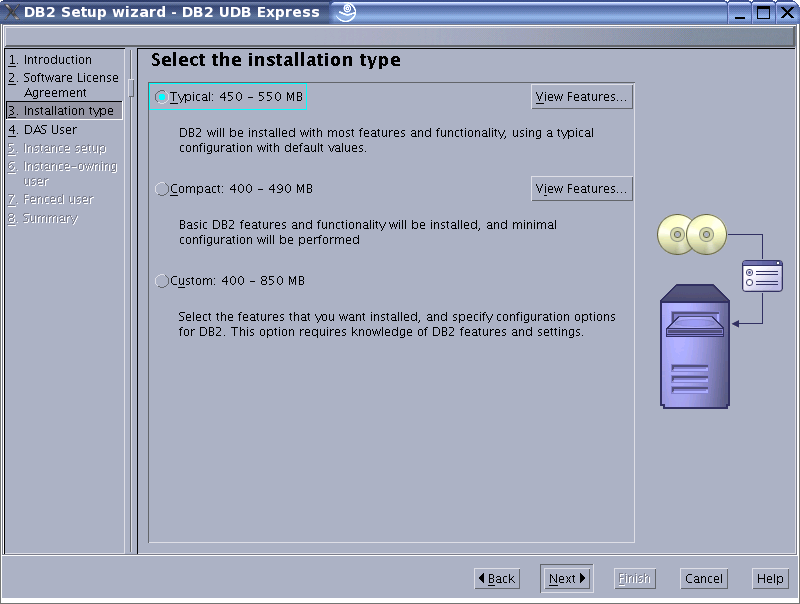Viewport: 800px width, 604px height.
Task: Open View Features for Compact install
Action: (582, 189)
